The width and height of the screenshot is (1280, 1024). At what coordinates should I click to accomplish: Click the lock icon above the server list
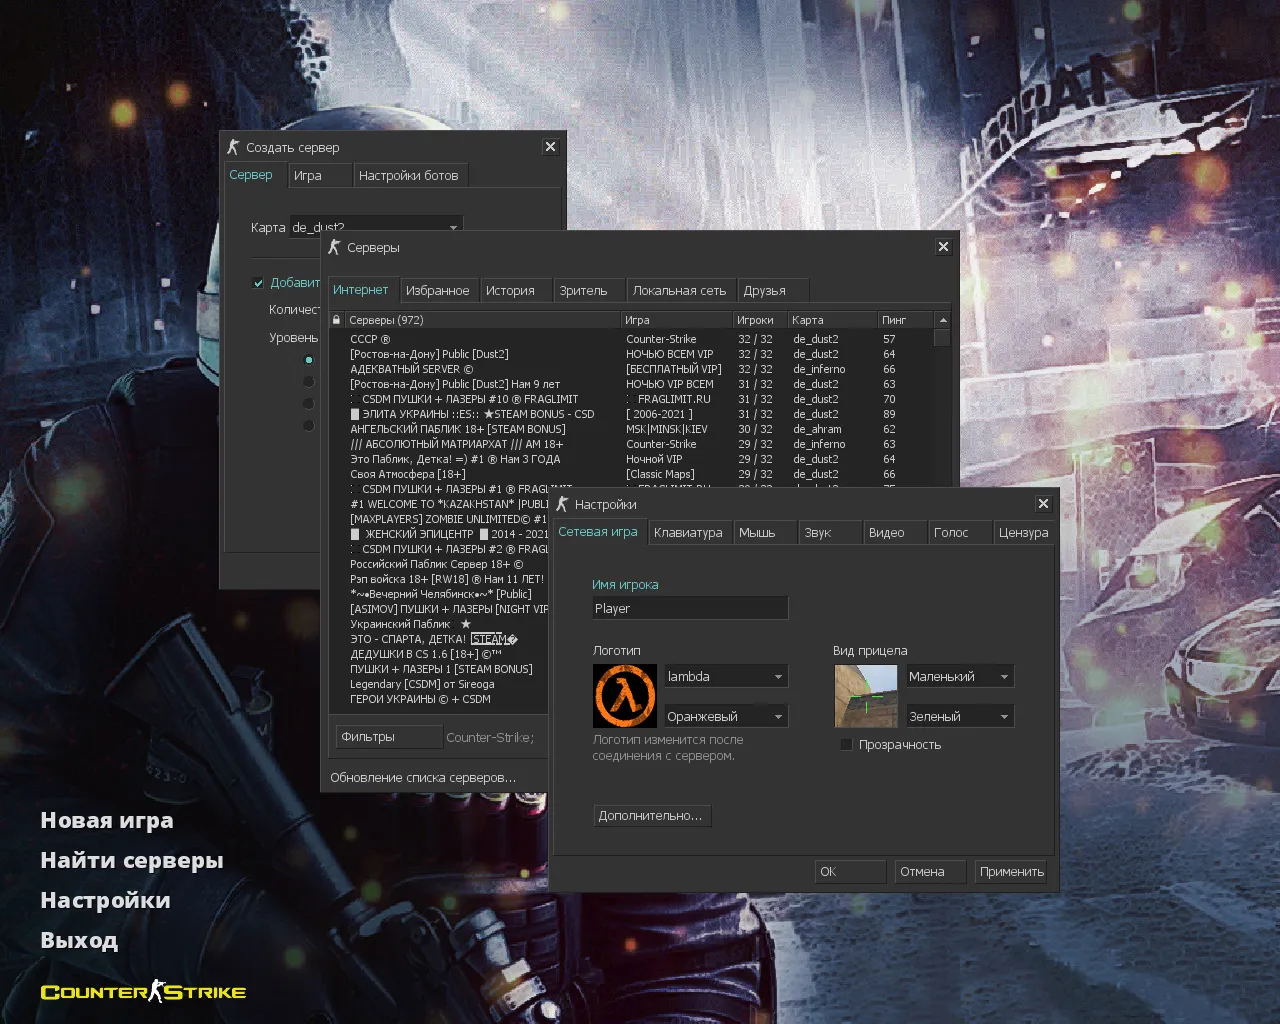click(x=336, y=319)
